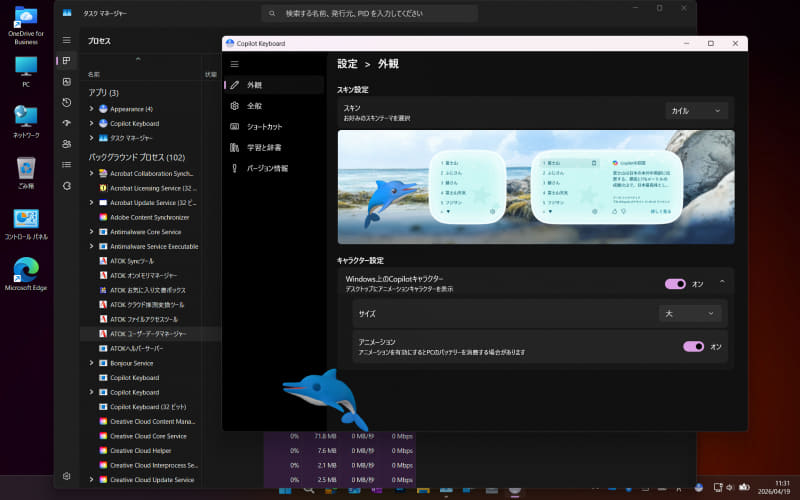Open the 全般 settings page

(x=274, y=106)
